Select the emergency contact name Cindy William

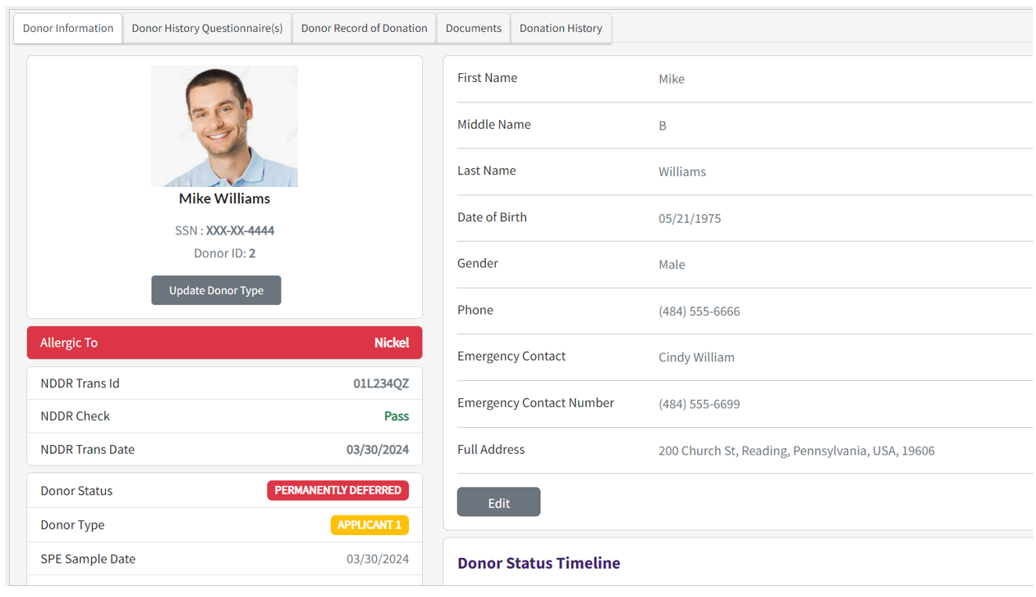tap(696, 358)
